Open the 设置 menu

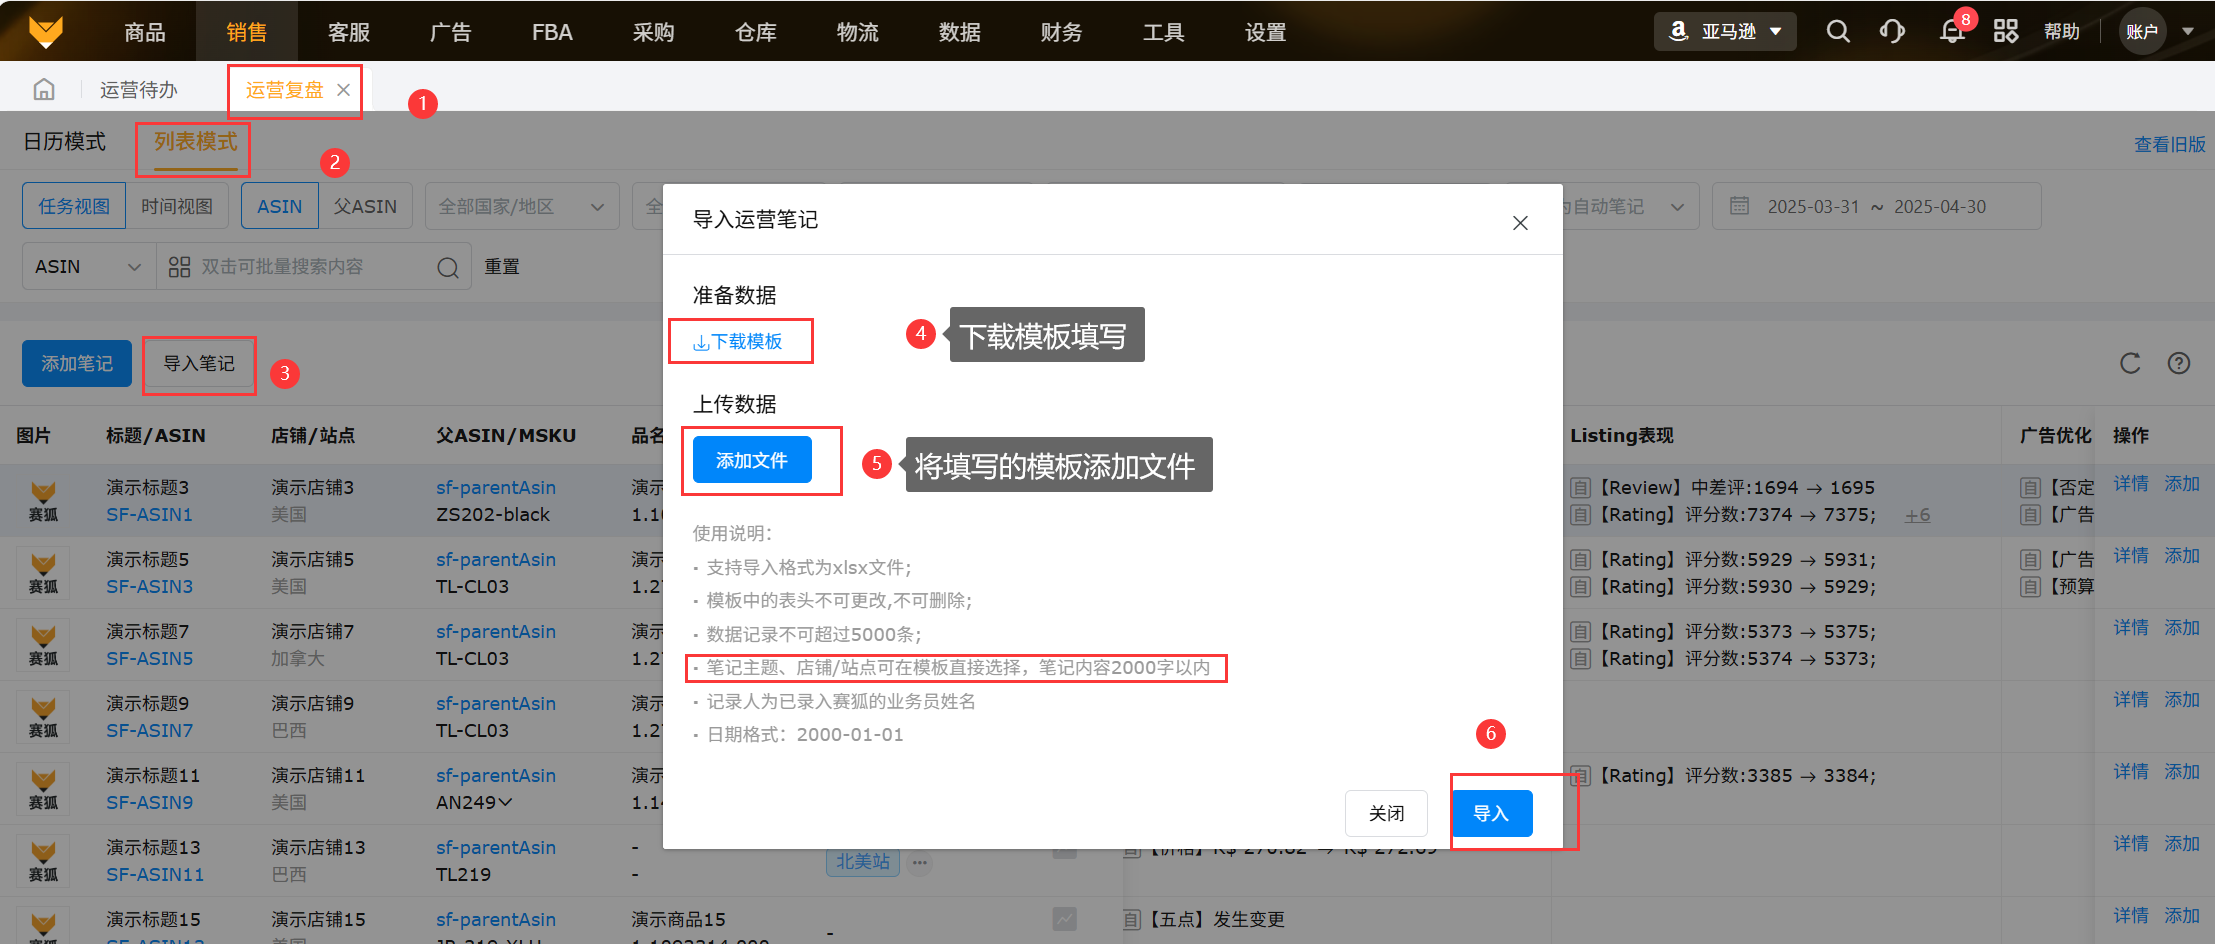point(1265,32)
